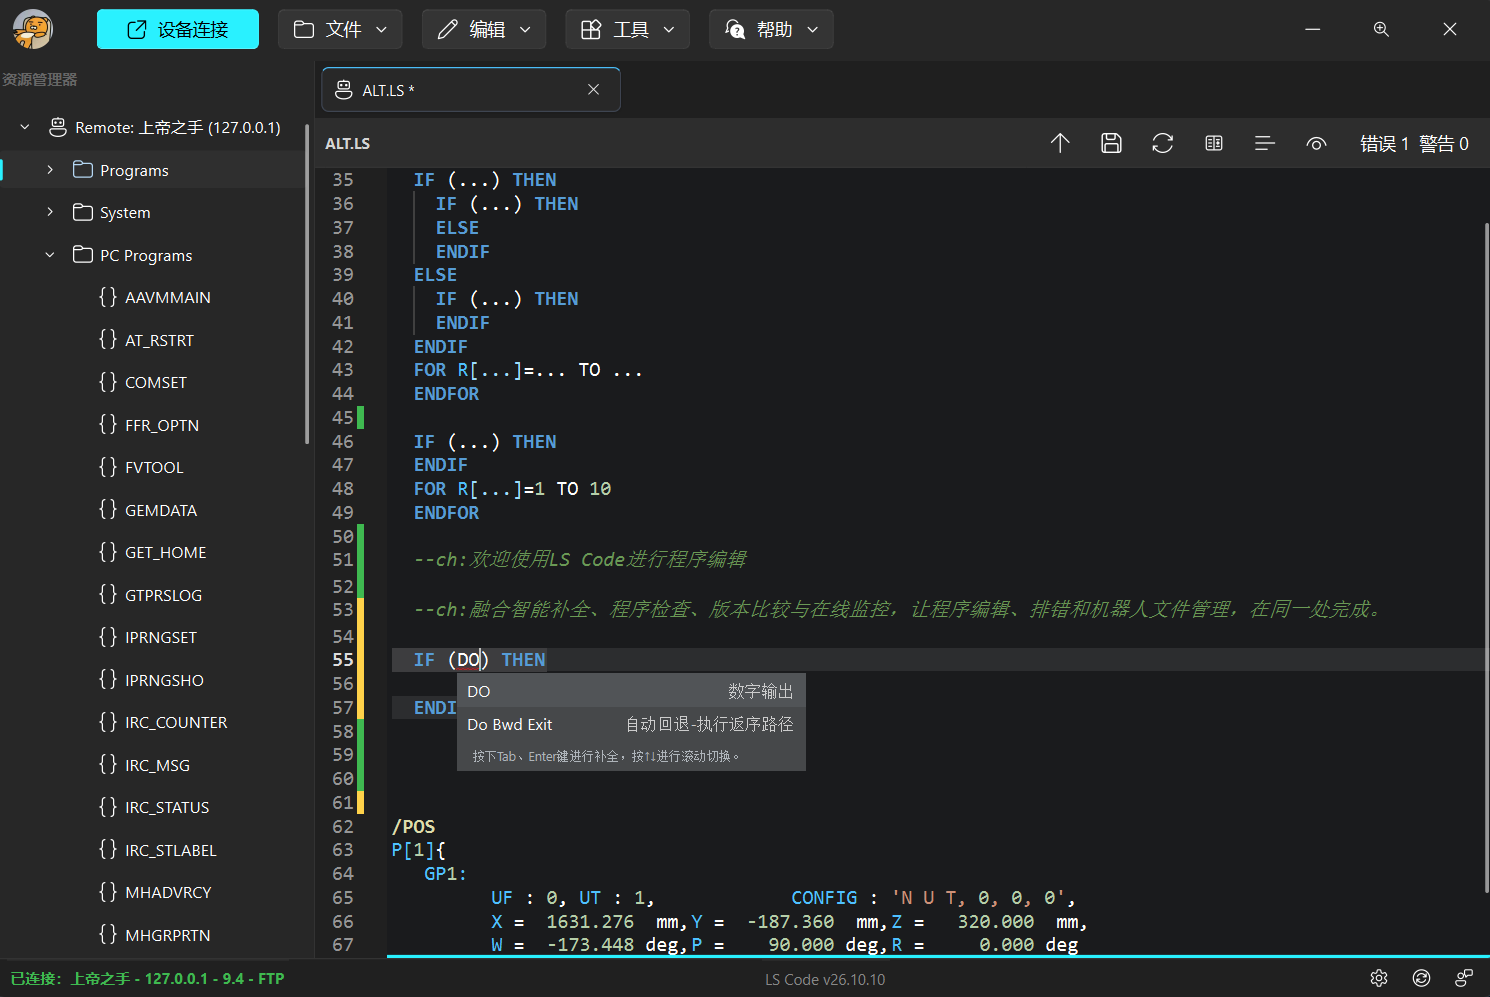Toggle the eye monitor icon
The image size is (1490, 997).
pos(1316,143)
